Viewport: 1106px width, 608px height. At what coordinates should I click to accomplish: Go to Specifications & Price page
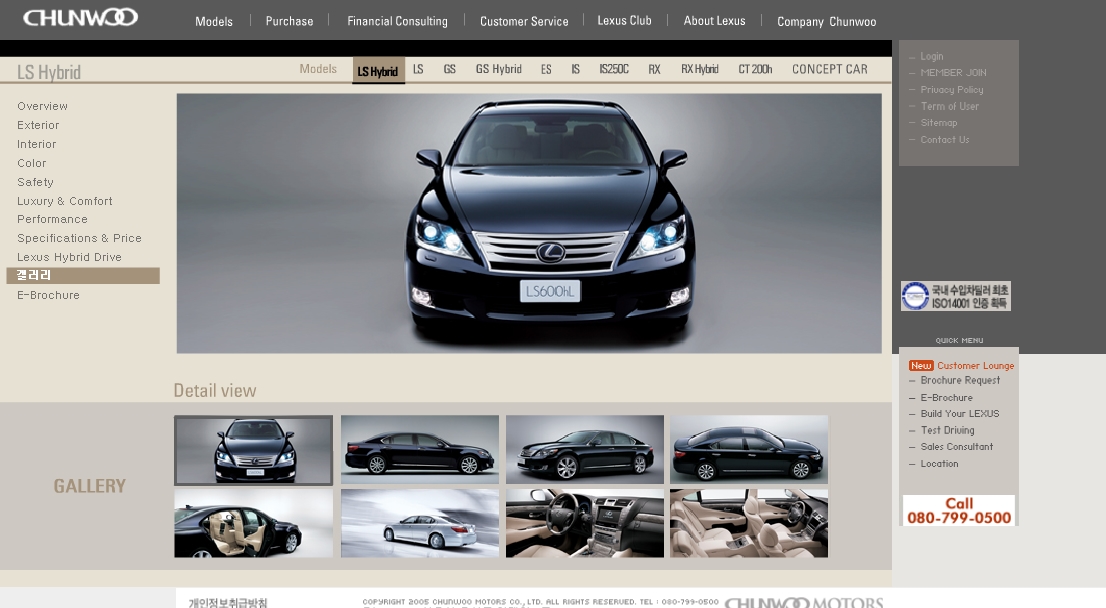coord(79,238)
